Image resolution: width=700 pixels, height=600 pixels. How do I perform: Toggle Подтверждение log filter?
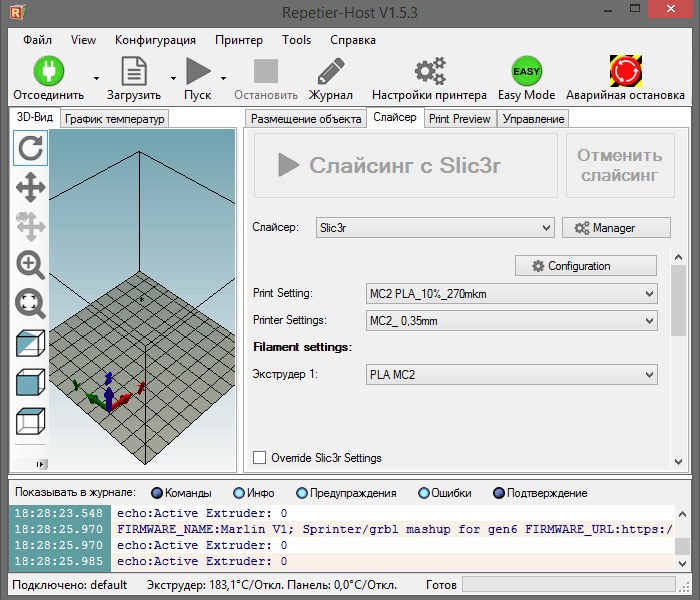[x=499, y=493]
